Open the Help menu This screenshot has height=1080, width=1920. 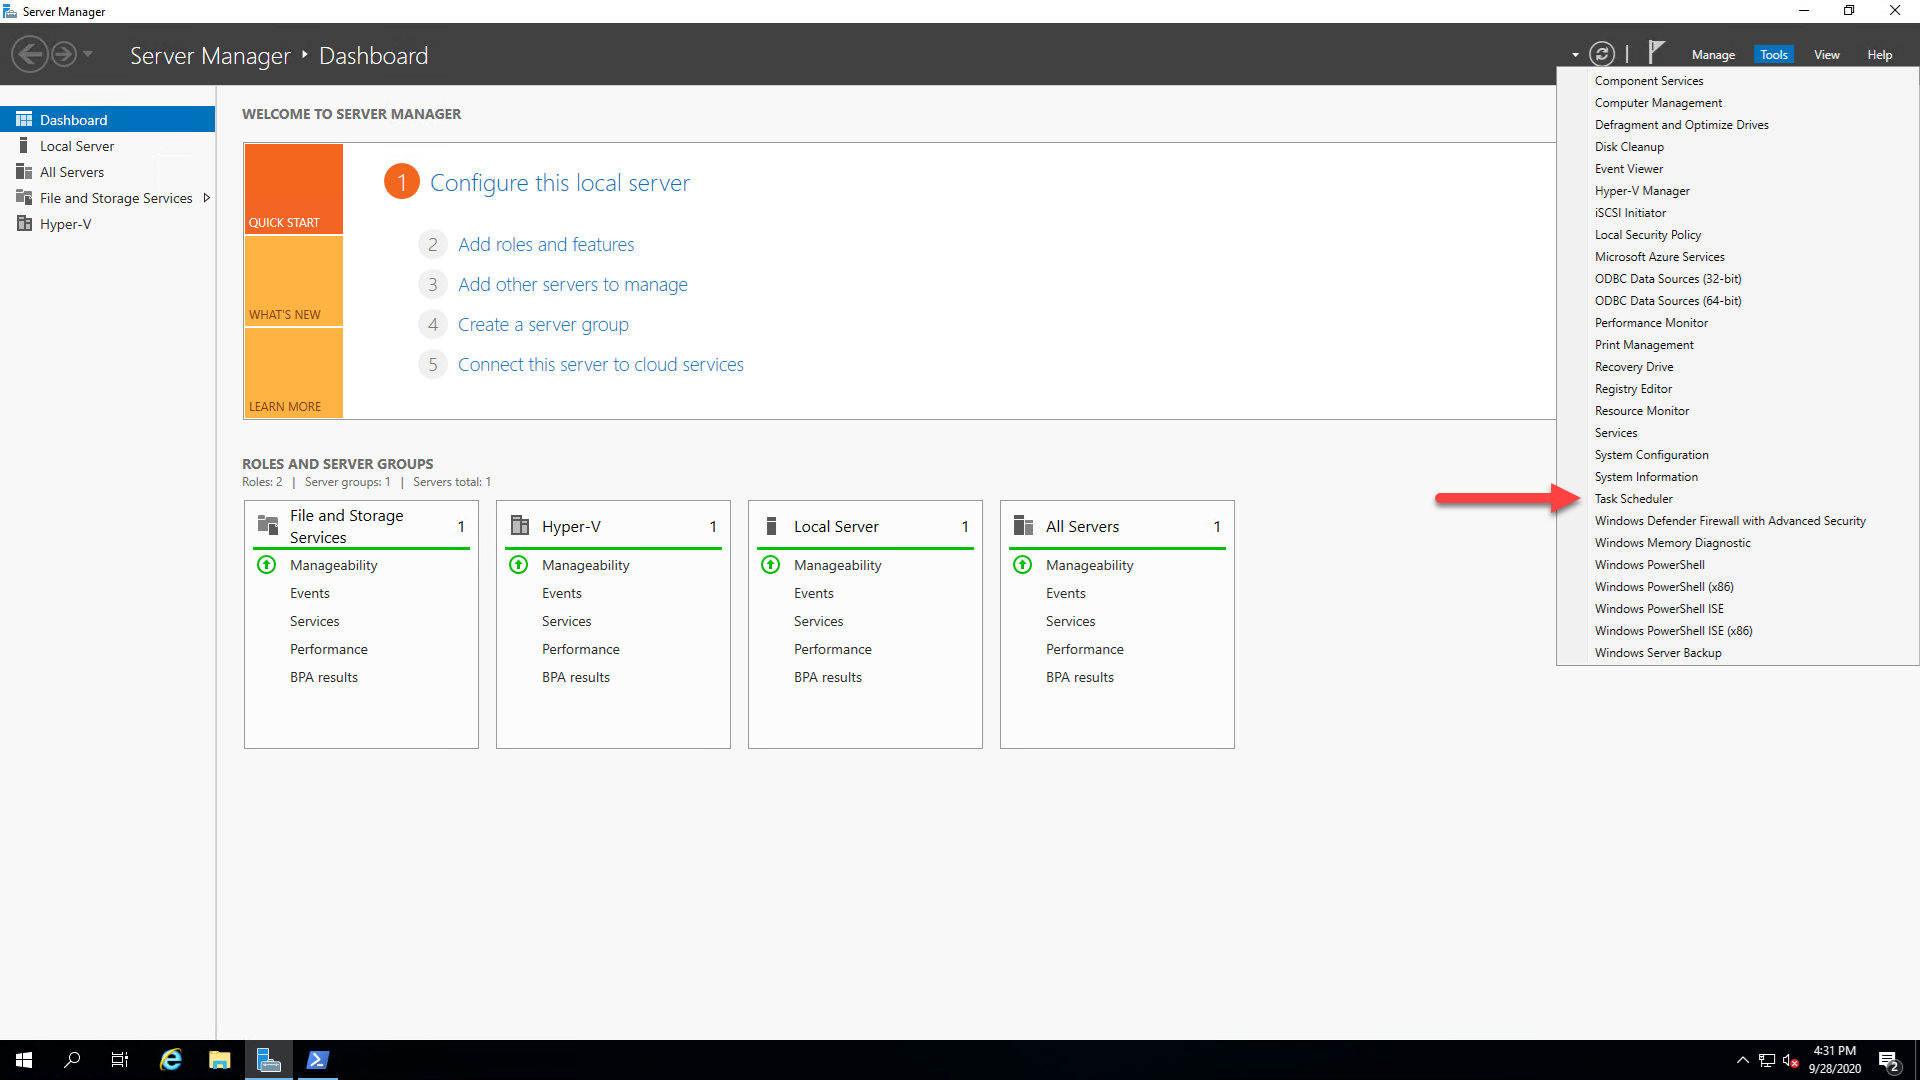[1880, 55]
